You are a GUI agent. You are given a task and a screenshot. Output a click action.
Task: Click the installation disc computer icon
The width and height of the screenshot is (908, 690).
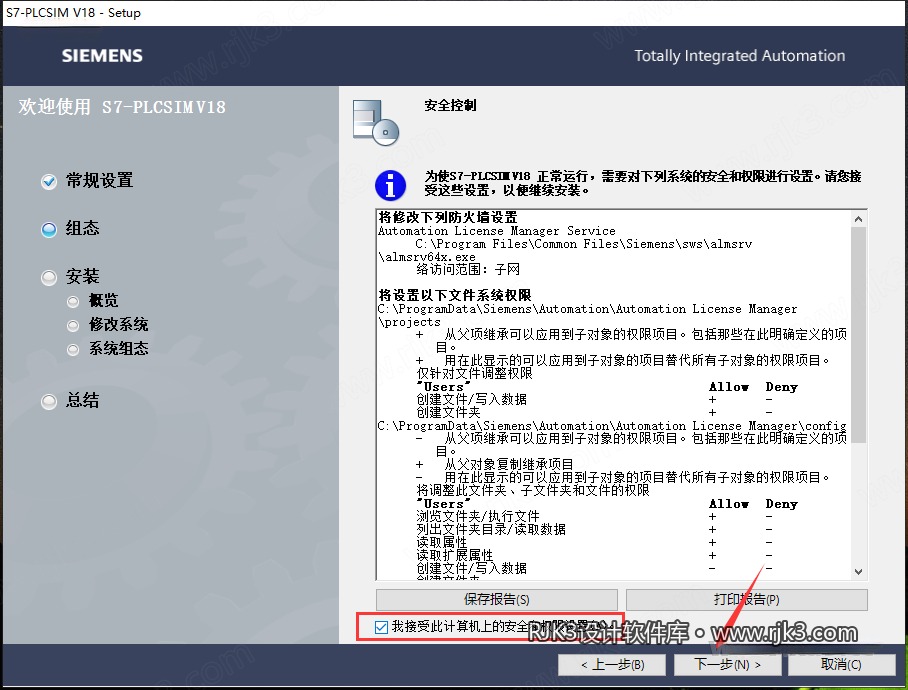[376, 123]
